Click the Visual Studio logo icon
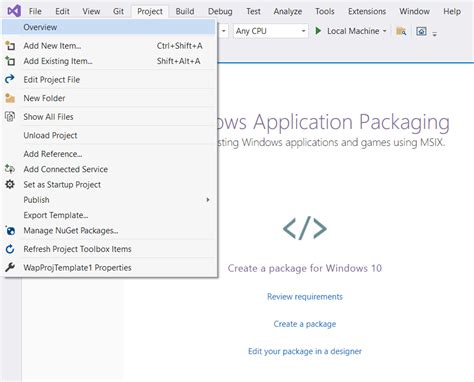 click(14, 11)
